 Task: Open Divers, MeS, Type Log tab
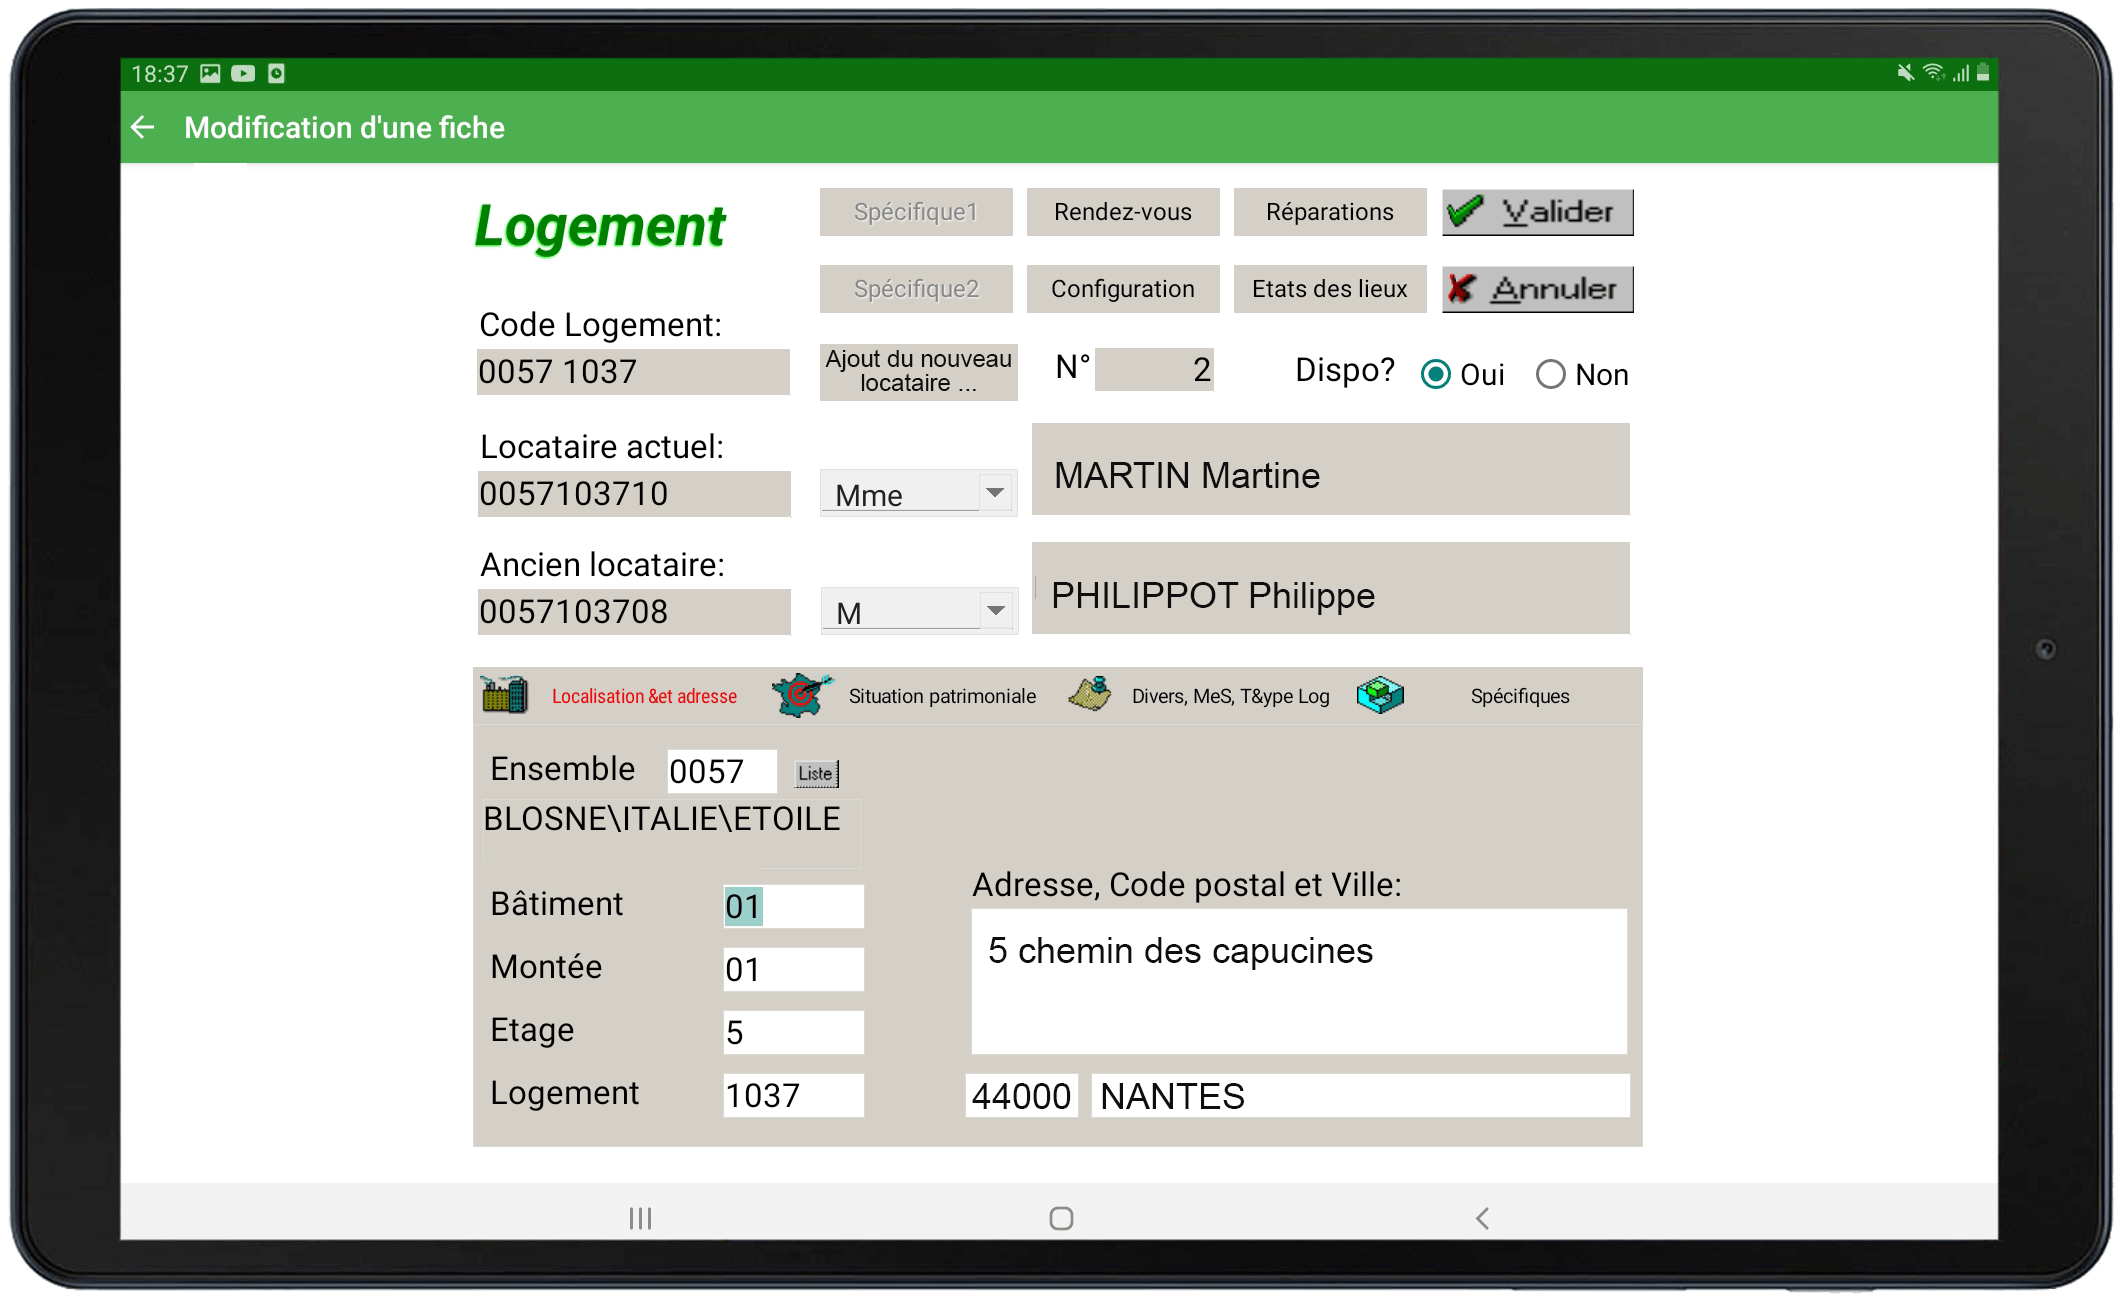pyautogui.click(x=1230, y=696)
